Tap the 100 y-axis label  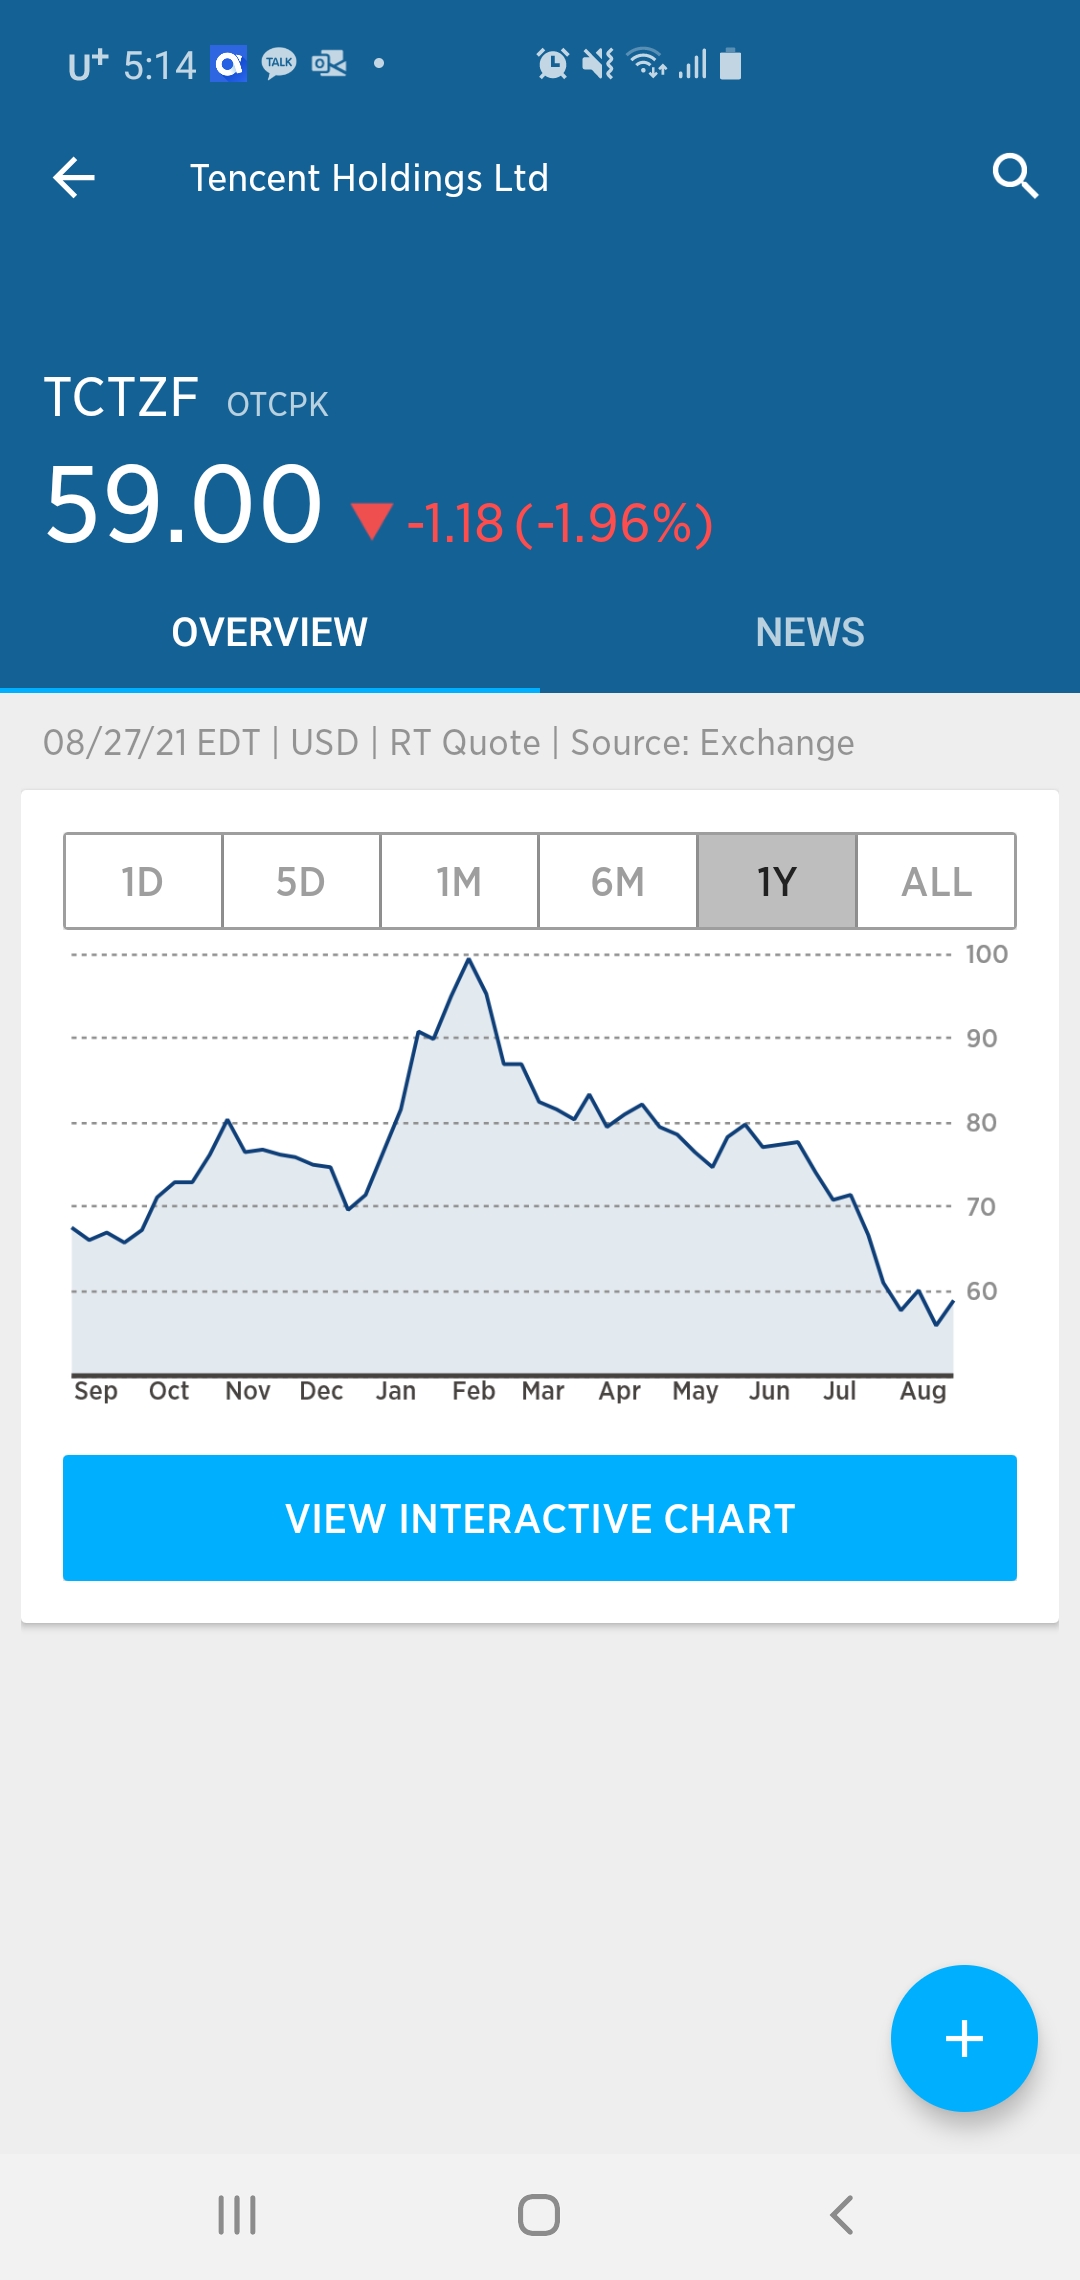pos(986,954)
